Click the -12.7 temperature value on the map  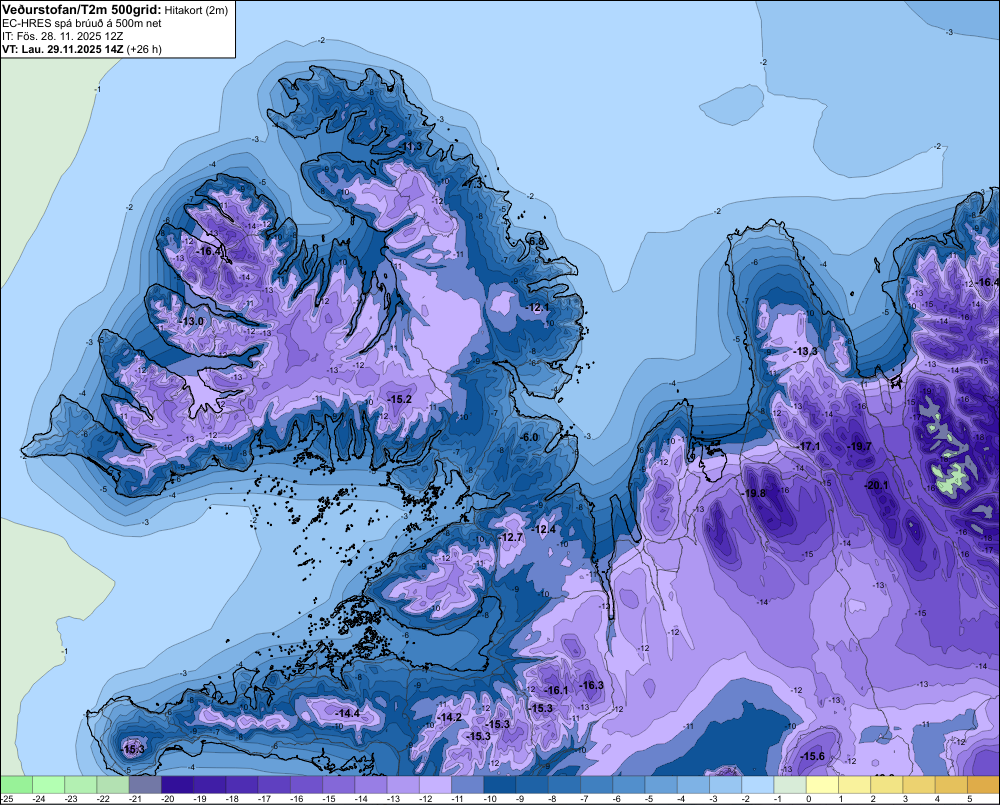coord(511,538)
